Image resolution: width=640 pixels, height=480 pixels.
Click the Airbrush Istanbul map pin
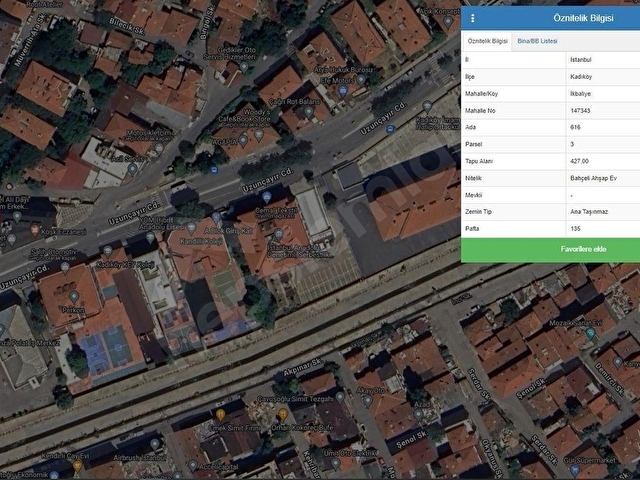point(155,444)
